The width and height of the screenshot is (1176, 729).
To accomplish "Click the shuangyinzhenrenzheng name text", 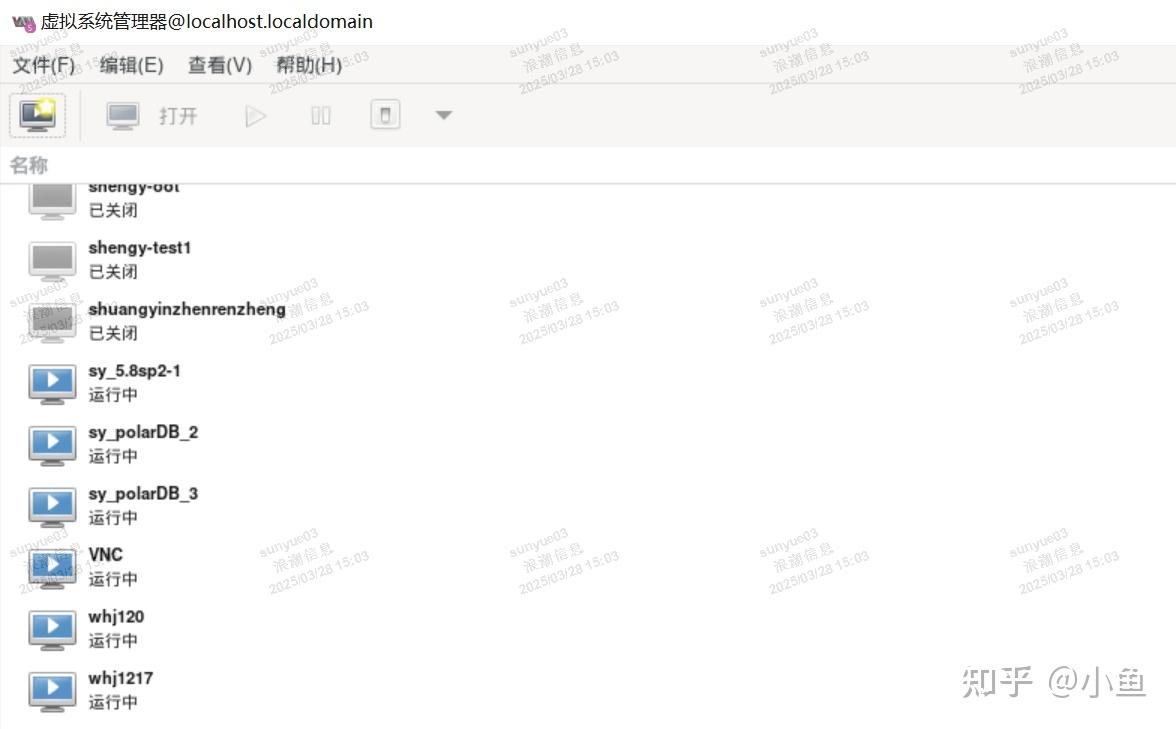I will 187,310.
